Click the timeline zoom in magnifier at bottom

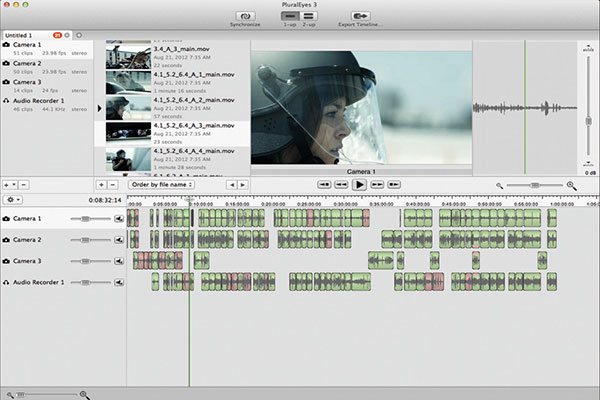tap(85, 395)
